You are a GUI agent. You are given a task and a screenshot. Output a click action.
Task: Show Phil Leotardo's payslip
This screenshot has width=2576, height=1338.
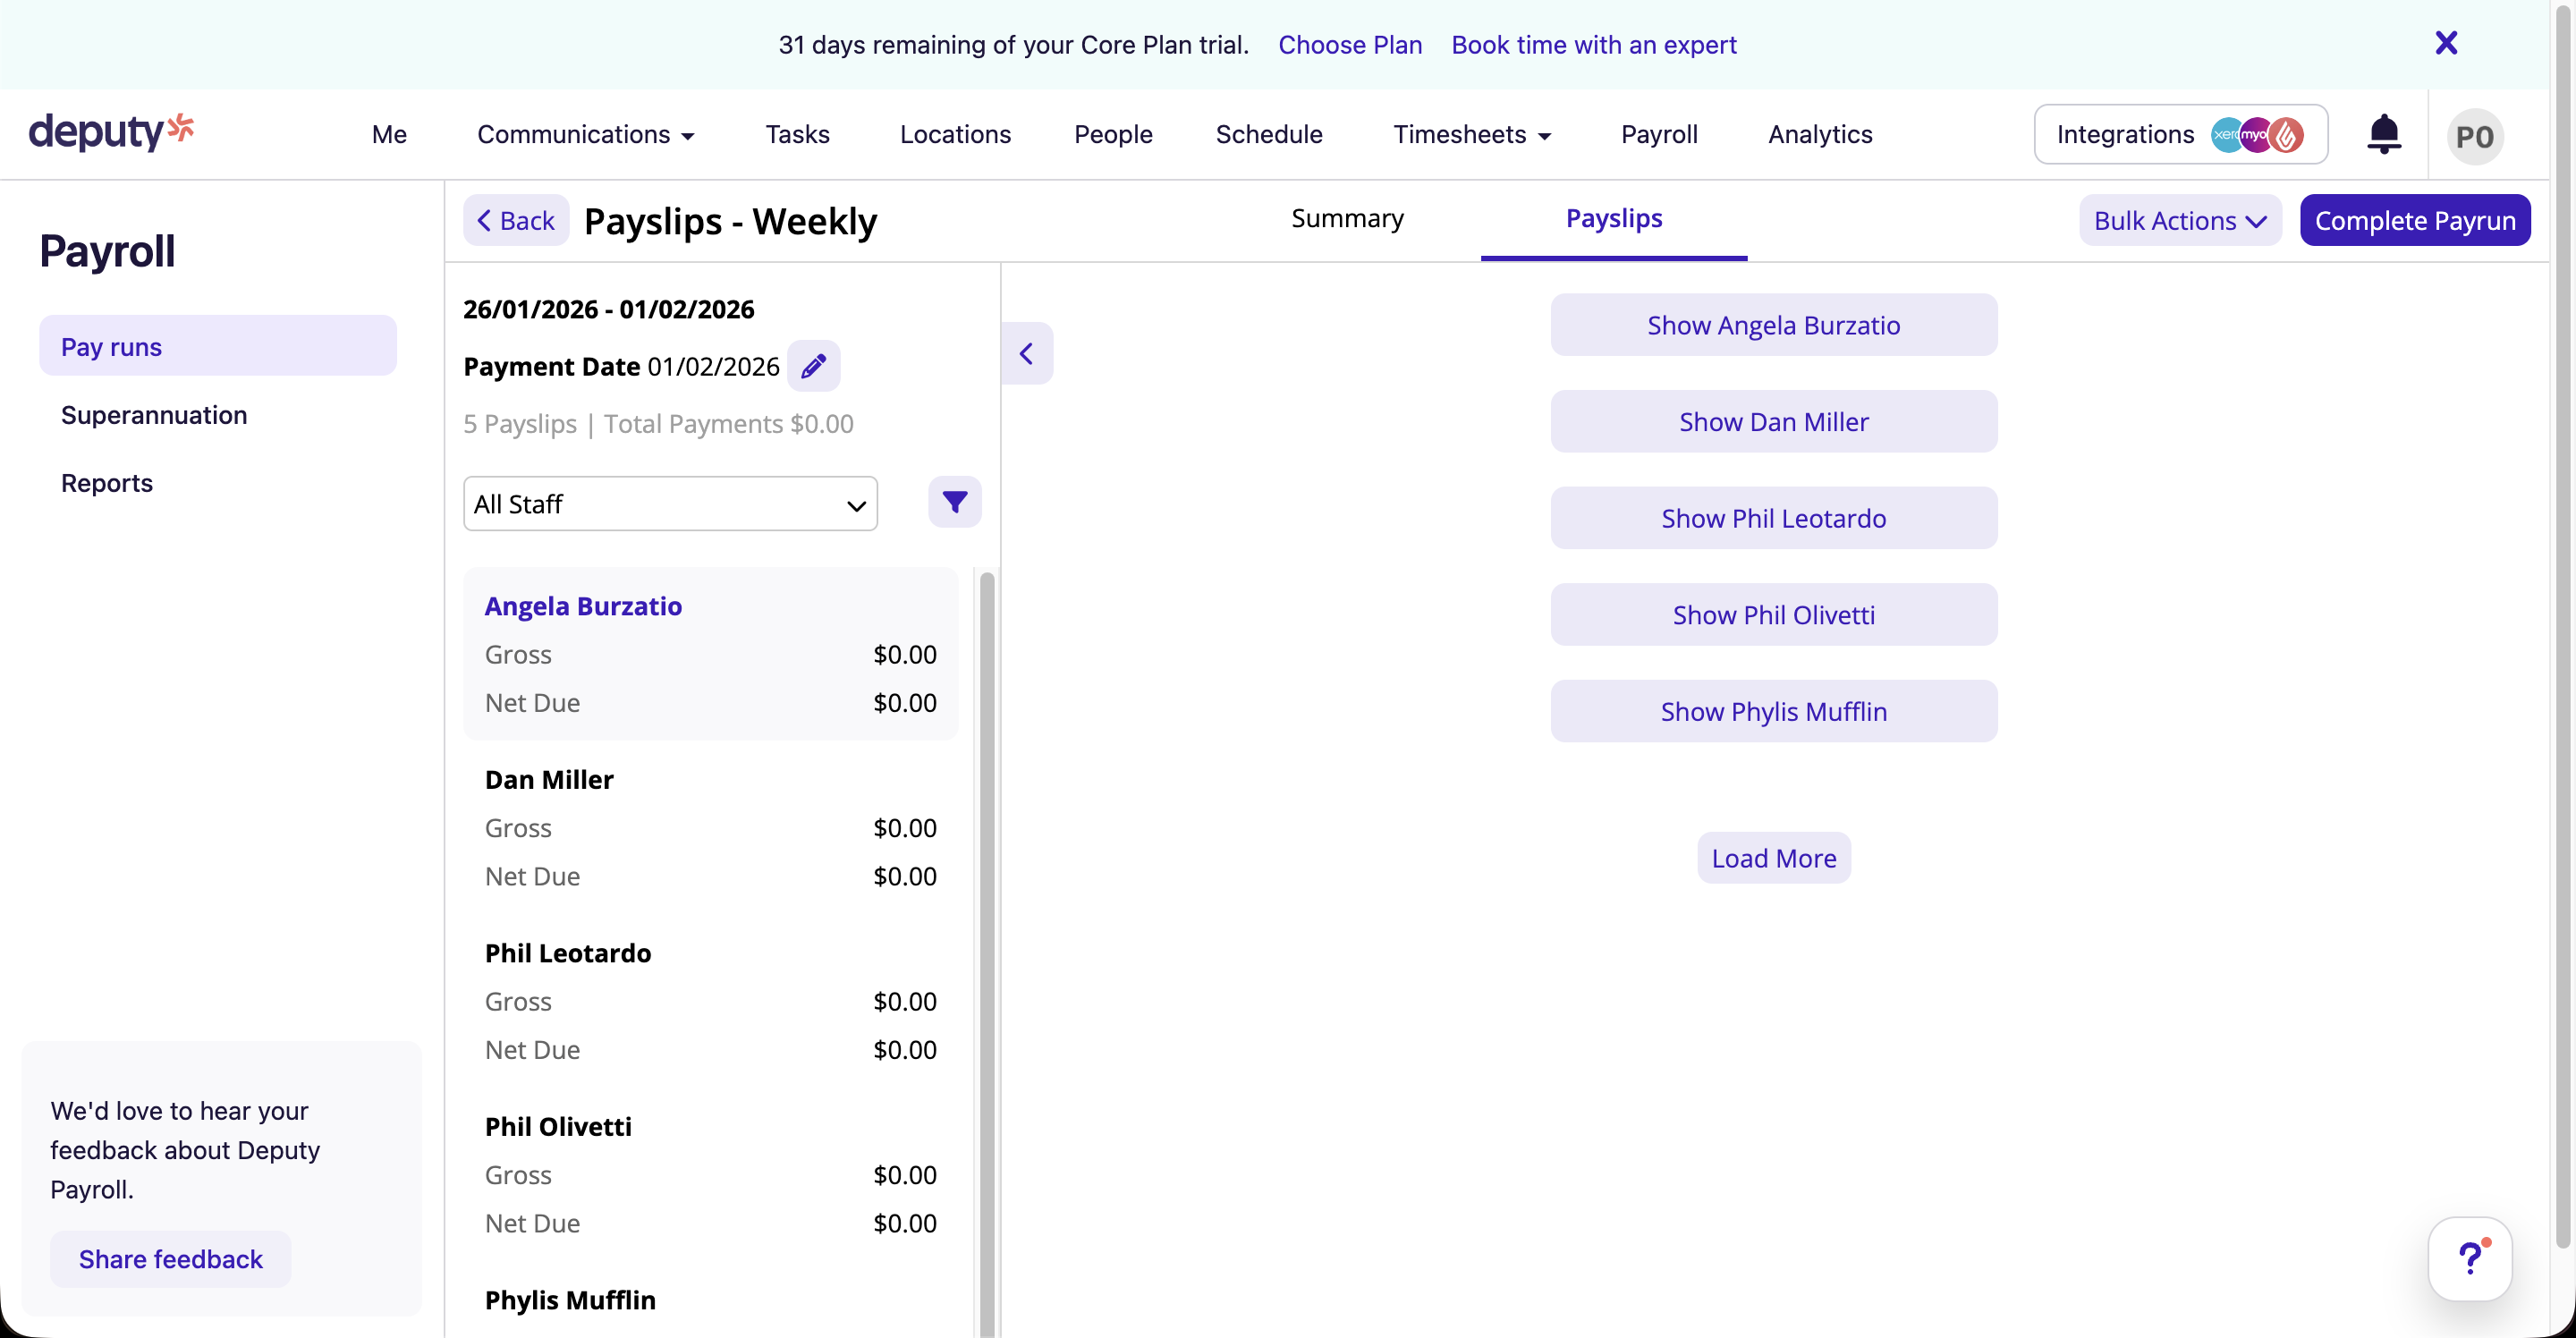click(x=1773, y=518)
